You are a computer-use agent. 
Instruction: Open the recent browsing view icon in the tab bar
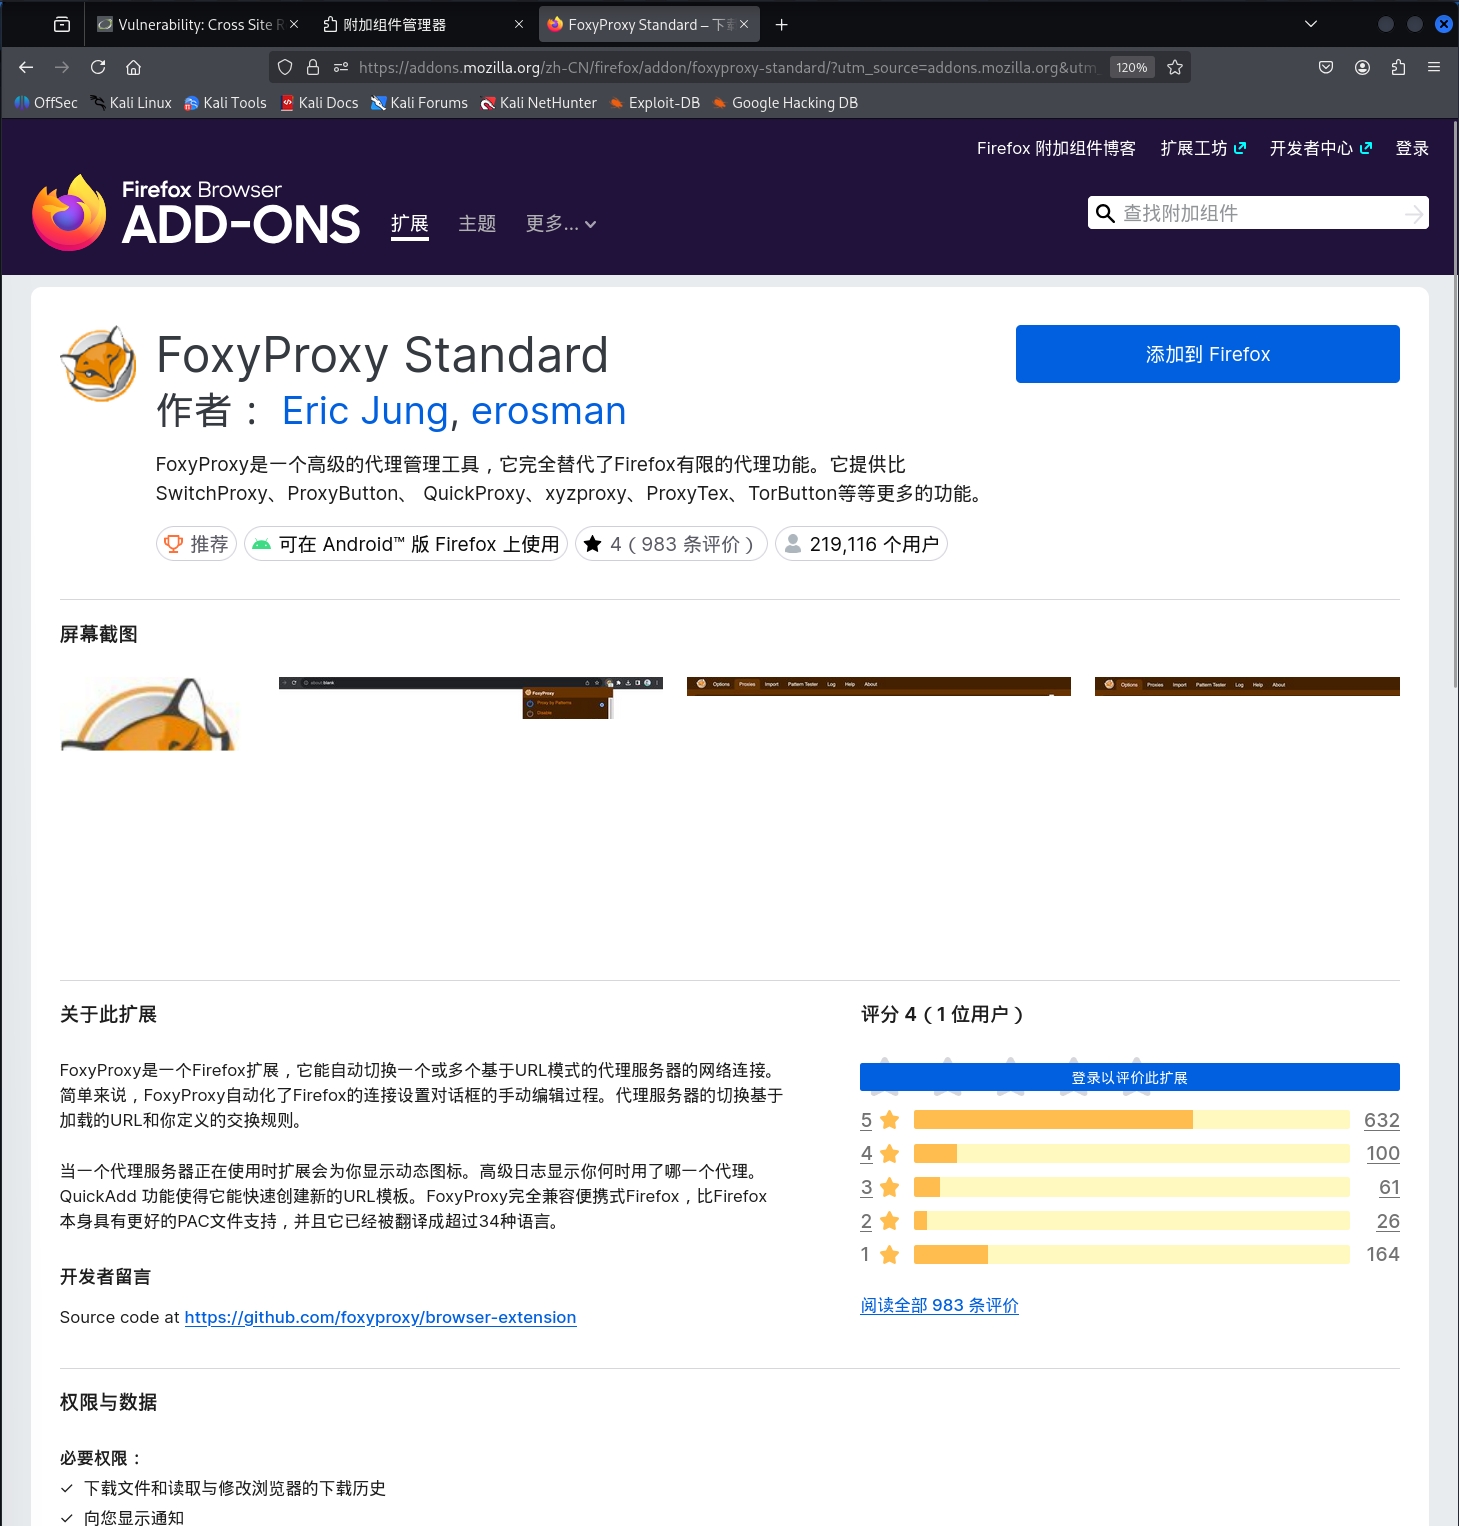coord(62,24)
